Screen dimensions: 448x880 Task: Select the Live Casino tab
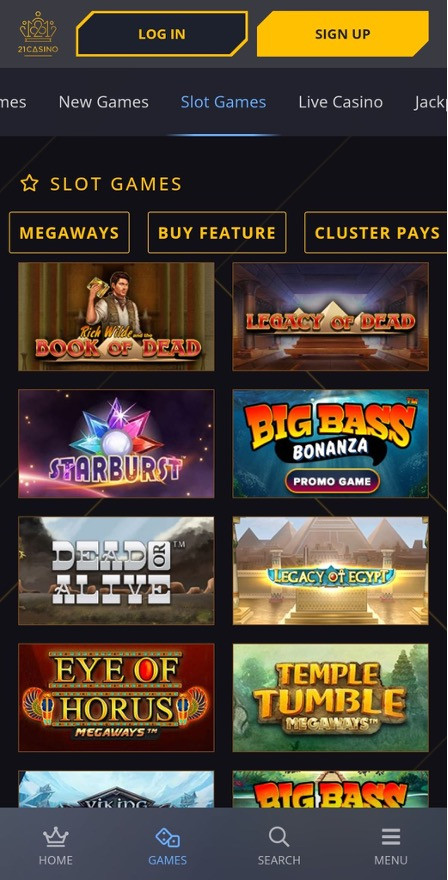pyautogui.click(x=340, y=102)
